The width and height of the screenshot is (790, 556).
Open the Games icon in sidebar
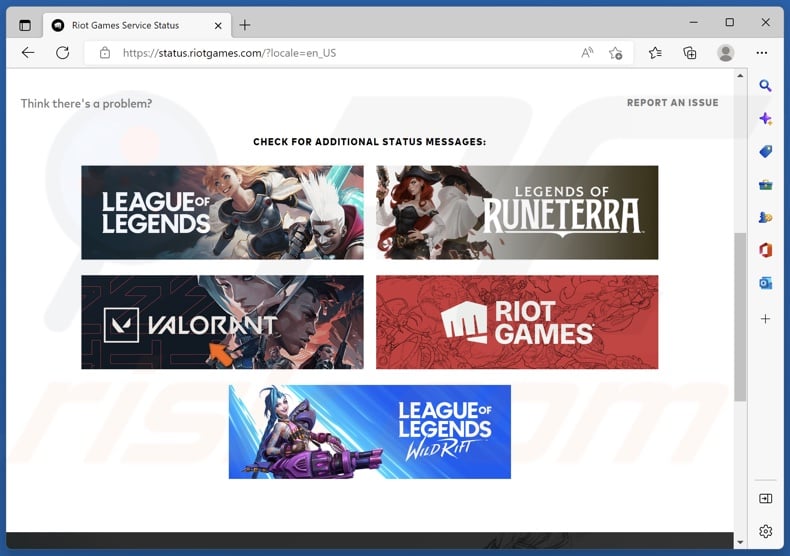point(765,218)
